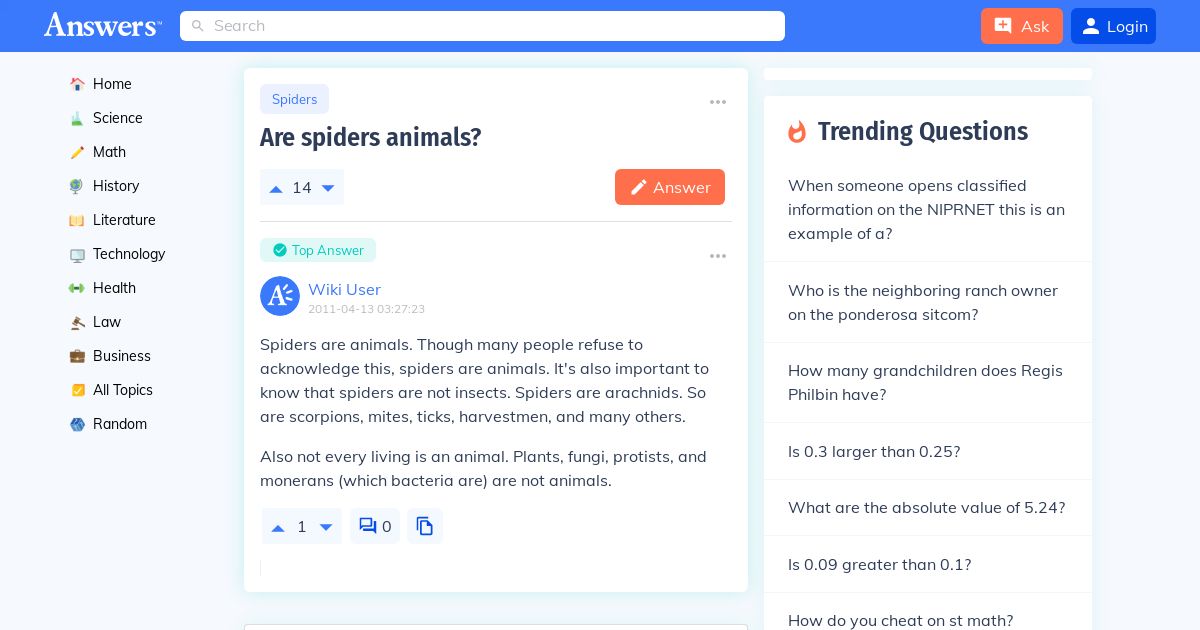This screenshot has height=630, width=1200.
Task: Click the search magnifier icon
Action: coord(198,26)
